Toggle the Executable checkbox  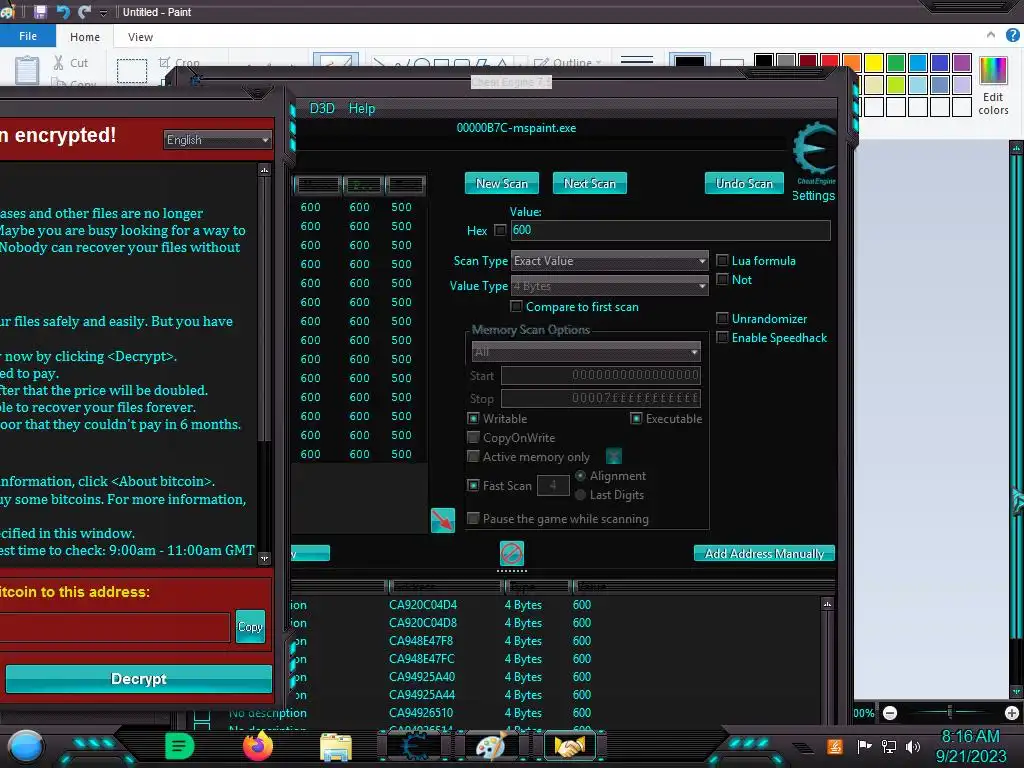636,418
